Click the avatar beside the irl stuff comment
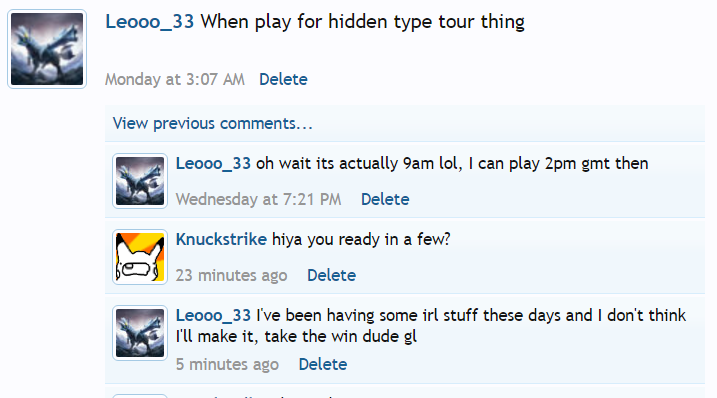Image resolution: width=717 pixels, height=398 pixels. click(140, 333)
